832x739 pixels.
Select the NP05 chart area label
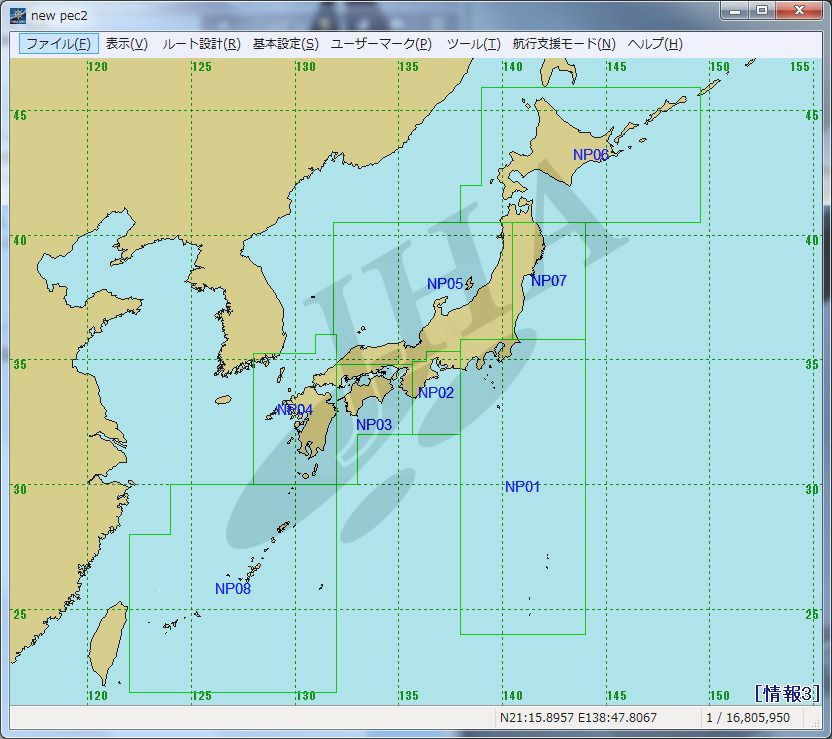click(x=445, y=284)
